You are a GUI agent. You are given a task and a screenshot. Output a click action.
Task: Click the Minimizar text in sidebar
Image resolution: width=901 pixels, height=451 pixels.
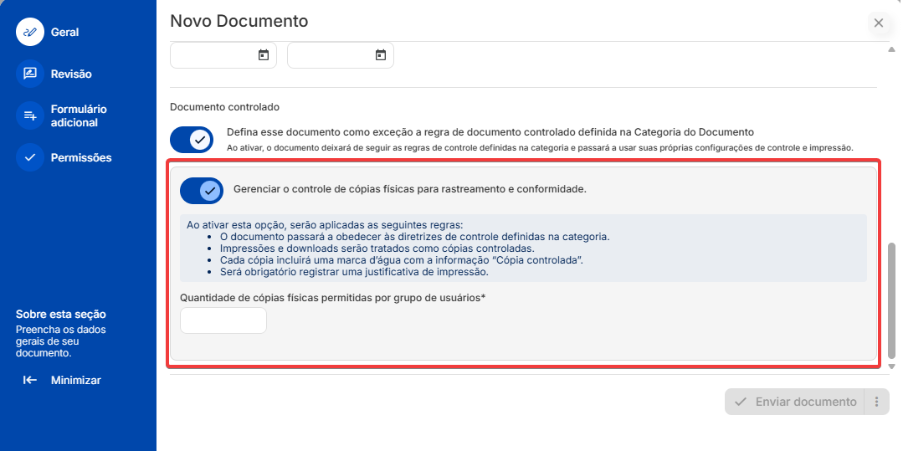pyautogui.click(x=76, y=380)
